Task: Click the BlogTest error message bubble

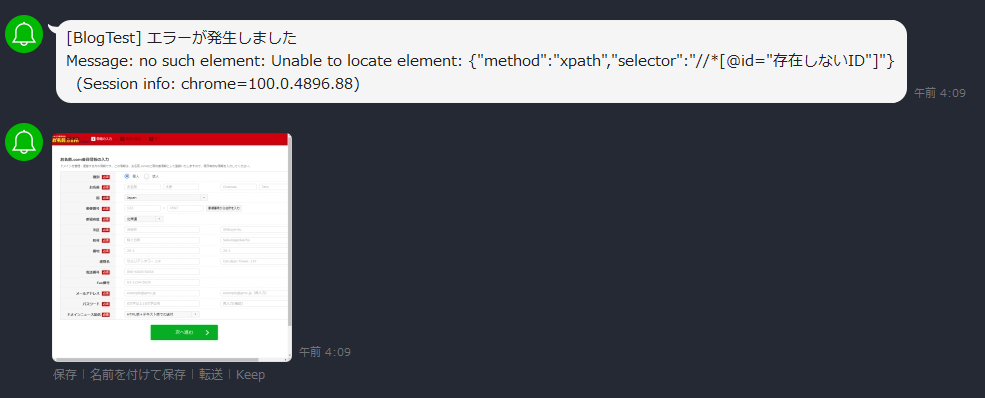Action: 481,62
